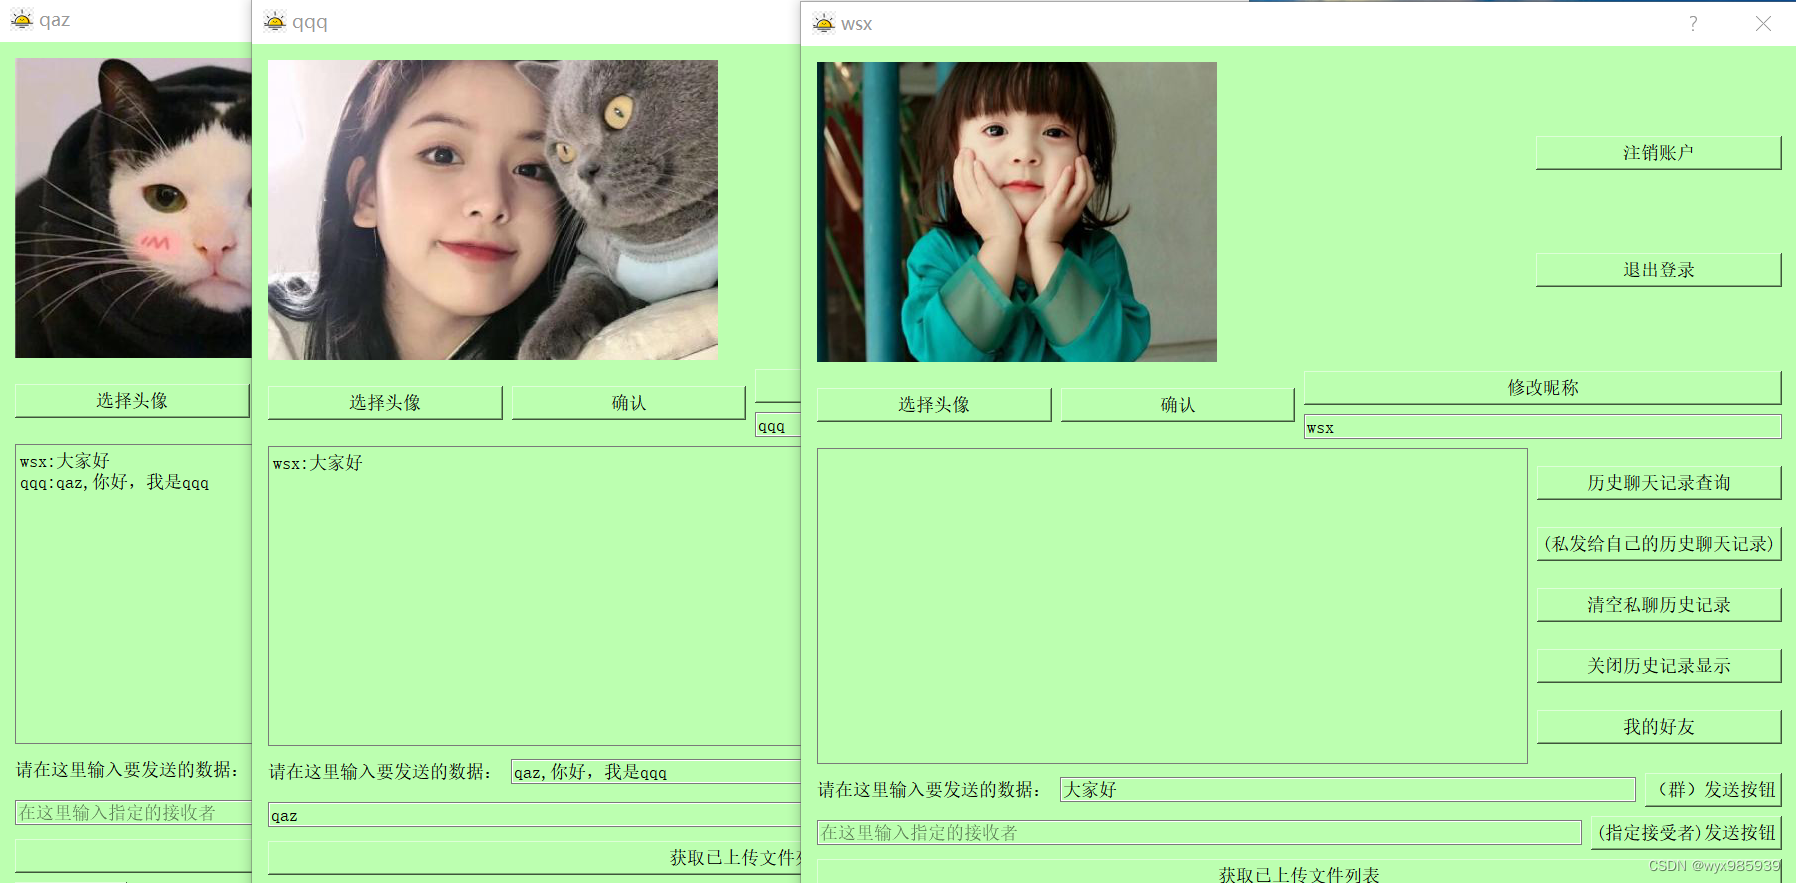
Task: Open 我的好友 list
Action: pos(1658,727)
